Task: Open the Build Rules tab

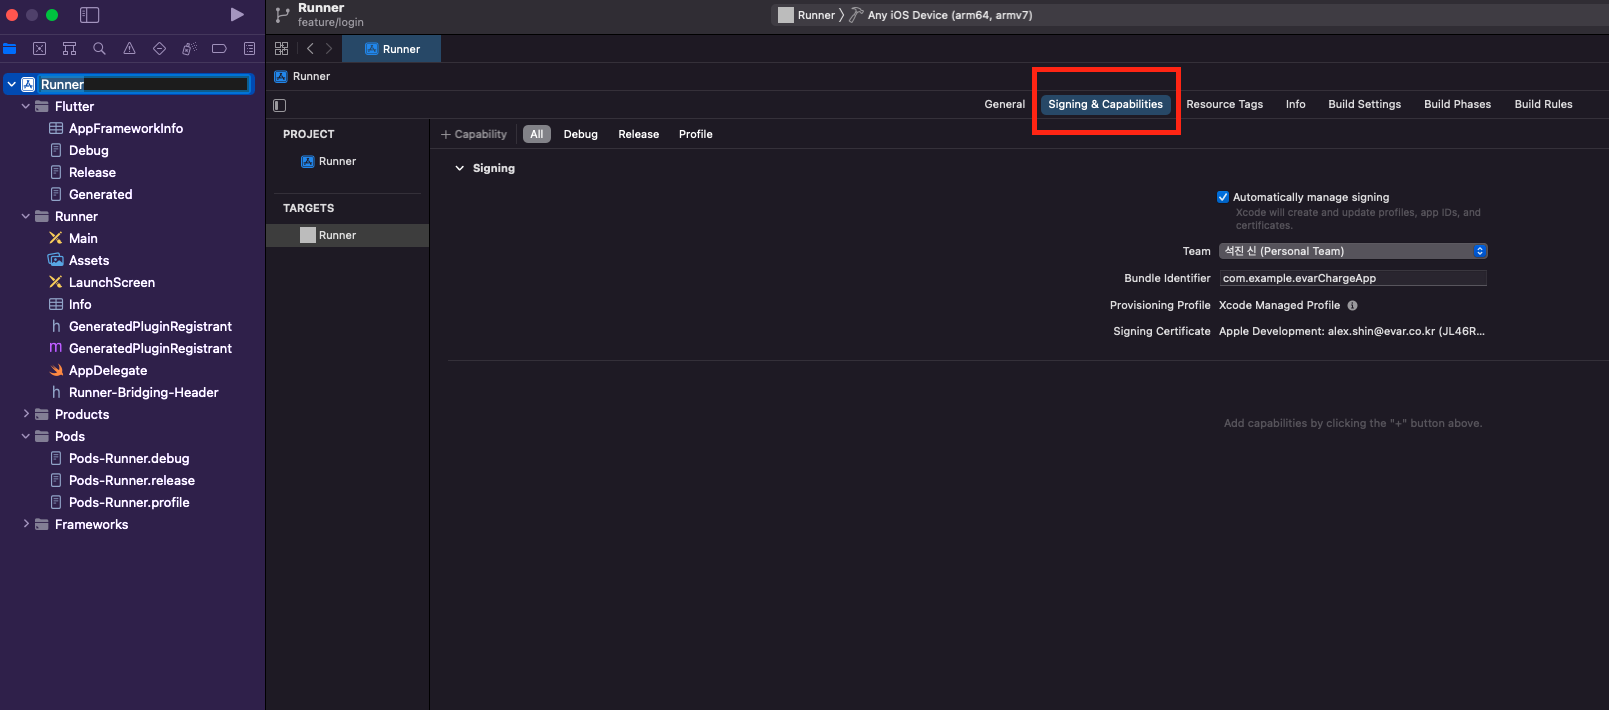Action: [x=1543, y=104]
